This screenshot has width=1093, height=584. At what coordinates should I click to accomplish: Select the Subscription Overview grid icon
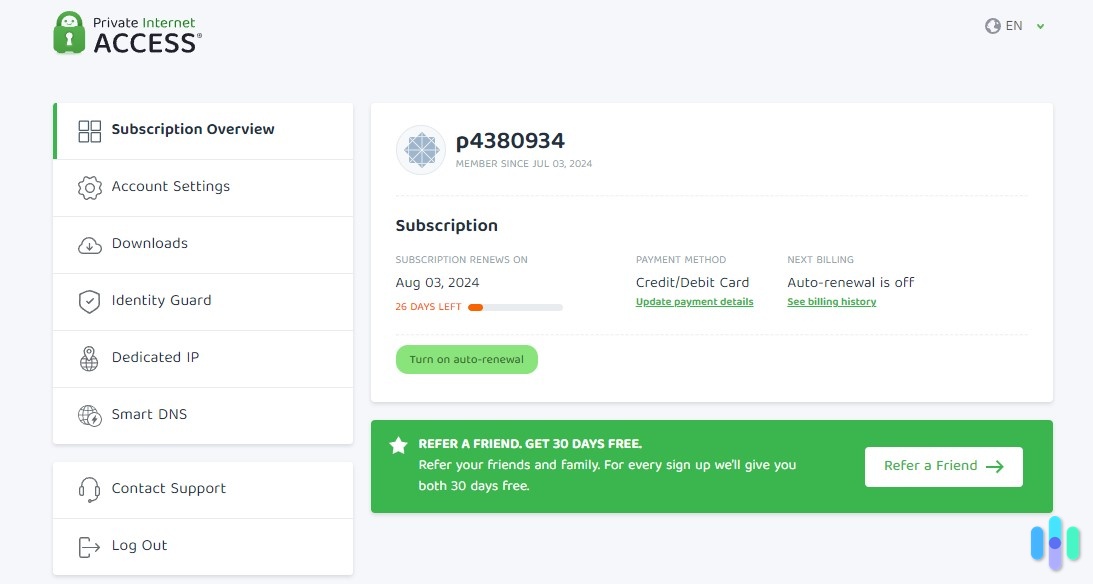tap(89, 129)
